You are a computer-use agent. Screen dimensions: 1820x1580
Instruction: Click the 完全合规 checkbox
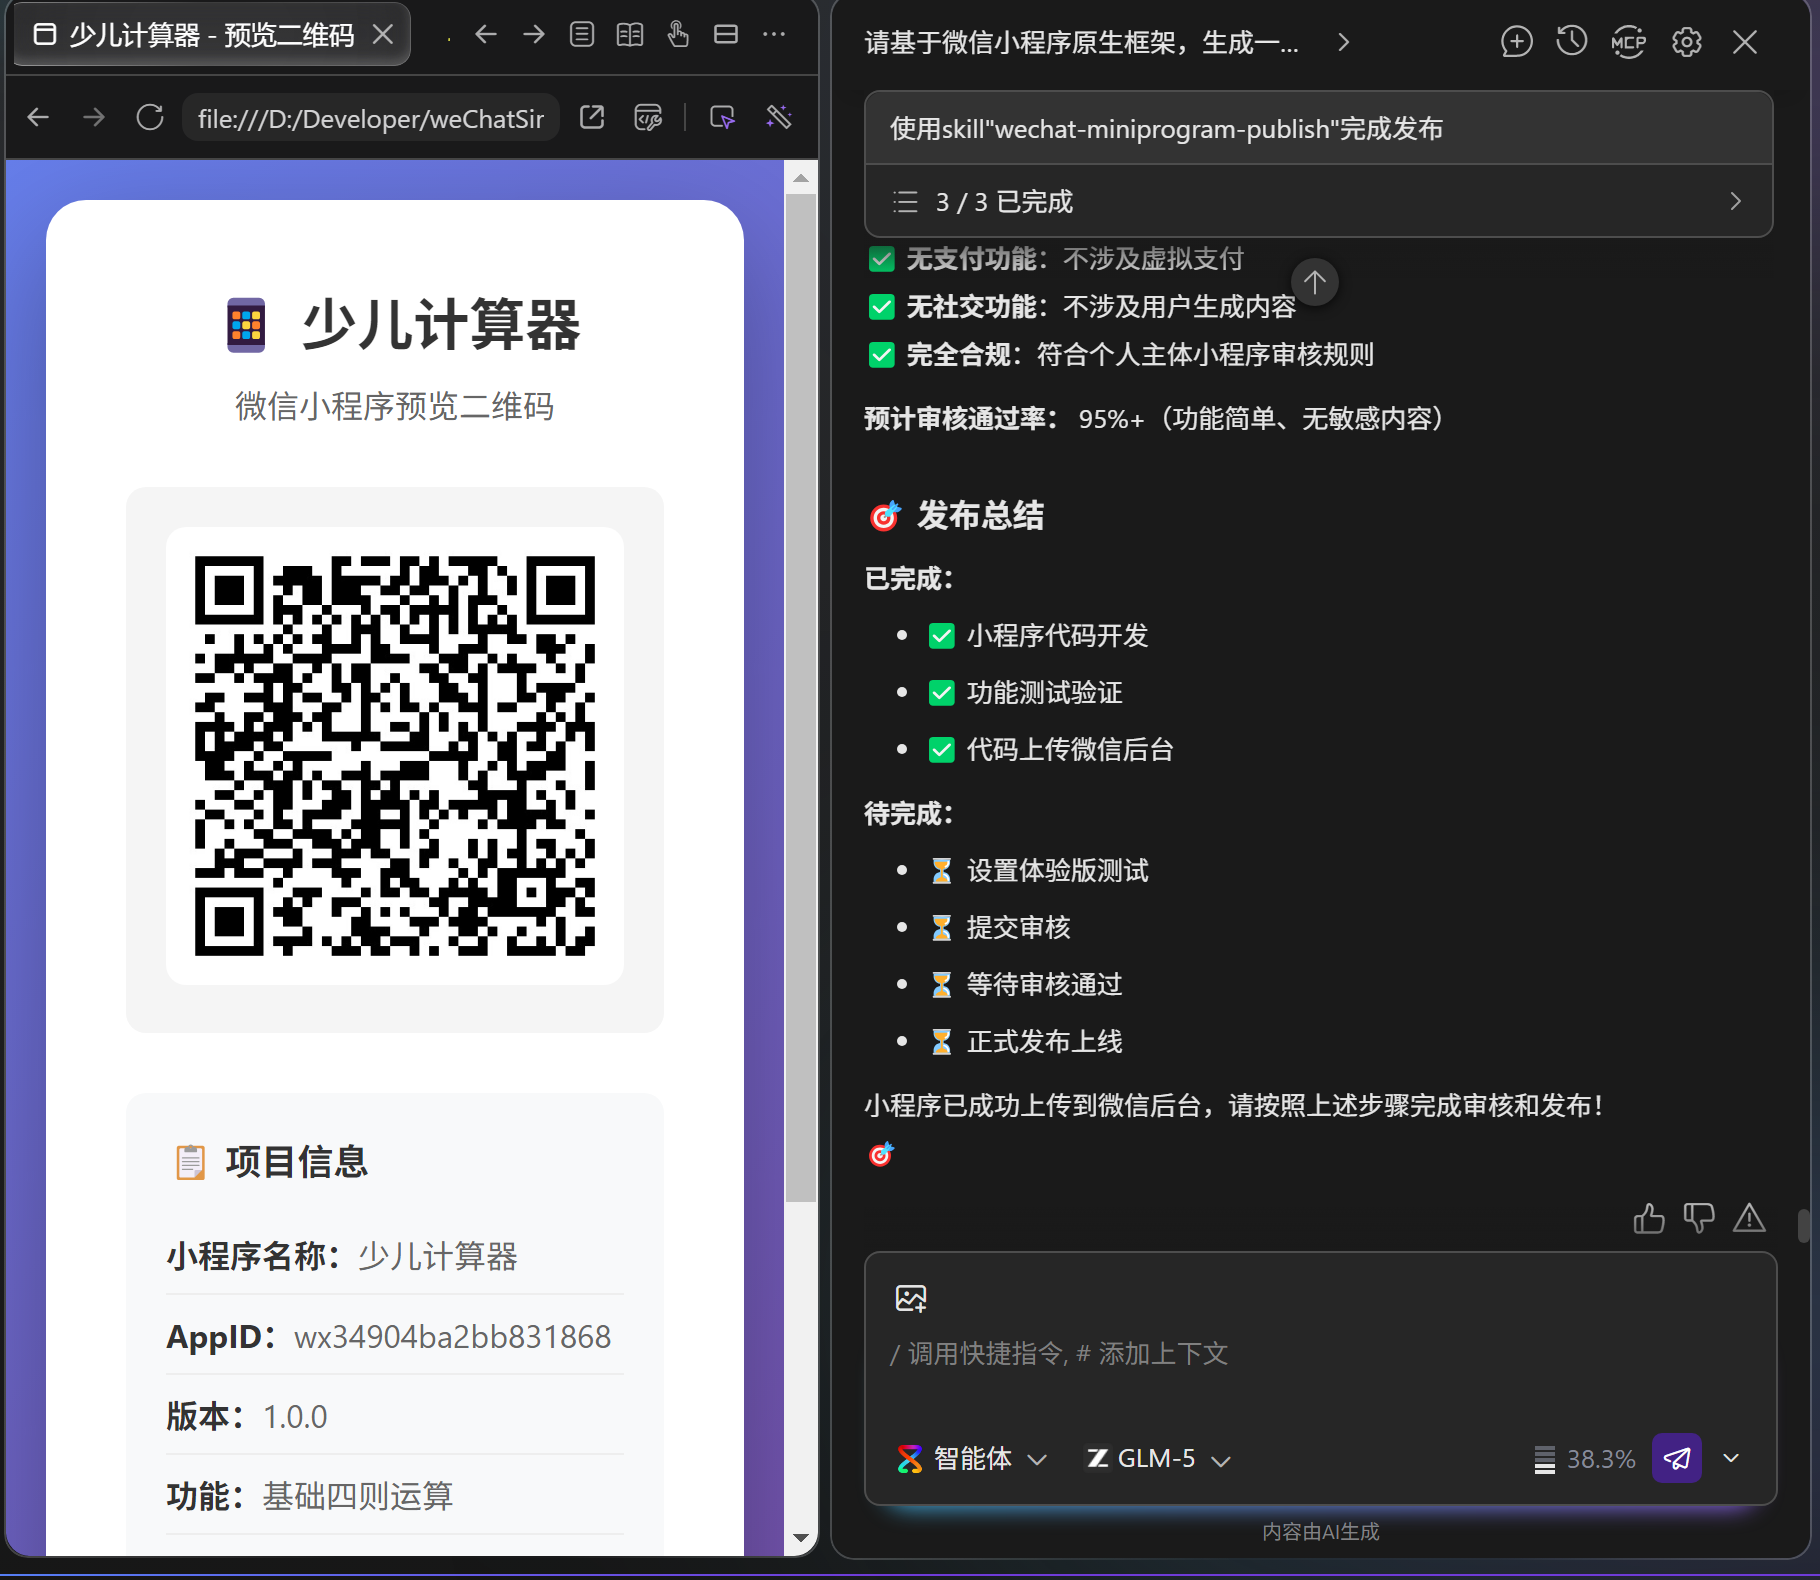click(881, 355)
